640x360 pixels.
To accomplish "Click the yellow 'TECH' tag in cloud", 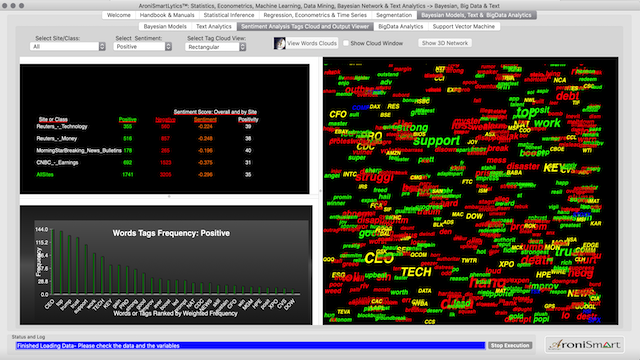I will (416, 272).
